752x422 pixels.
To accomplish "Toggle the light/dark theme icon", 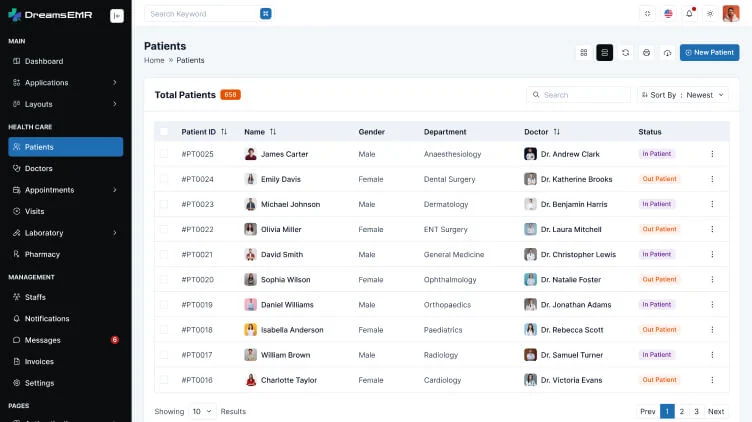I will coord(710,14).
